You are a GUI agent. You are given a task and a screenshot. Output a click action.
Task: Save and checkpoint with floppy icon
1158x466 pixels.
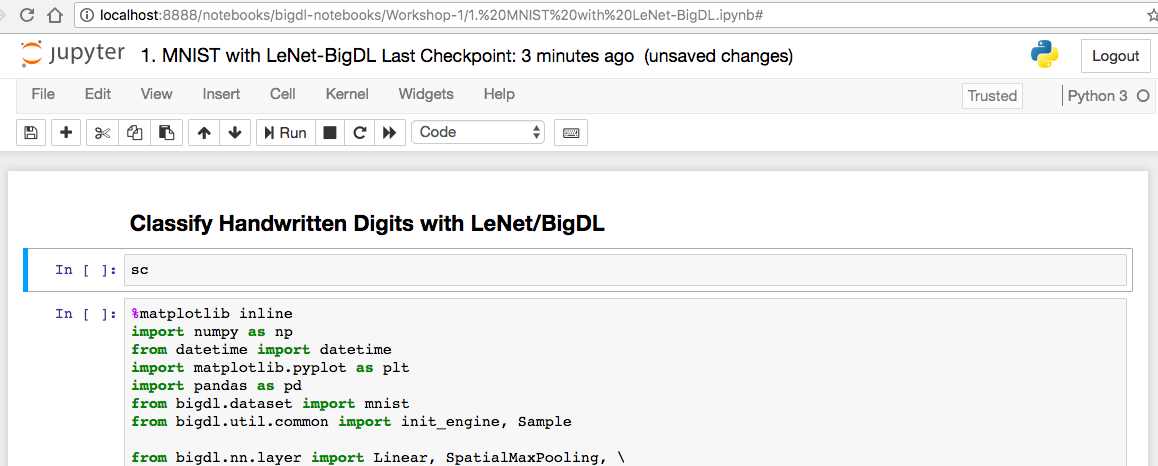[x=30, y=133]
